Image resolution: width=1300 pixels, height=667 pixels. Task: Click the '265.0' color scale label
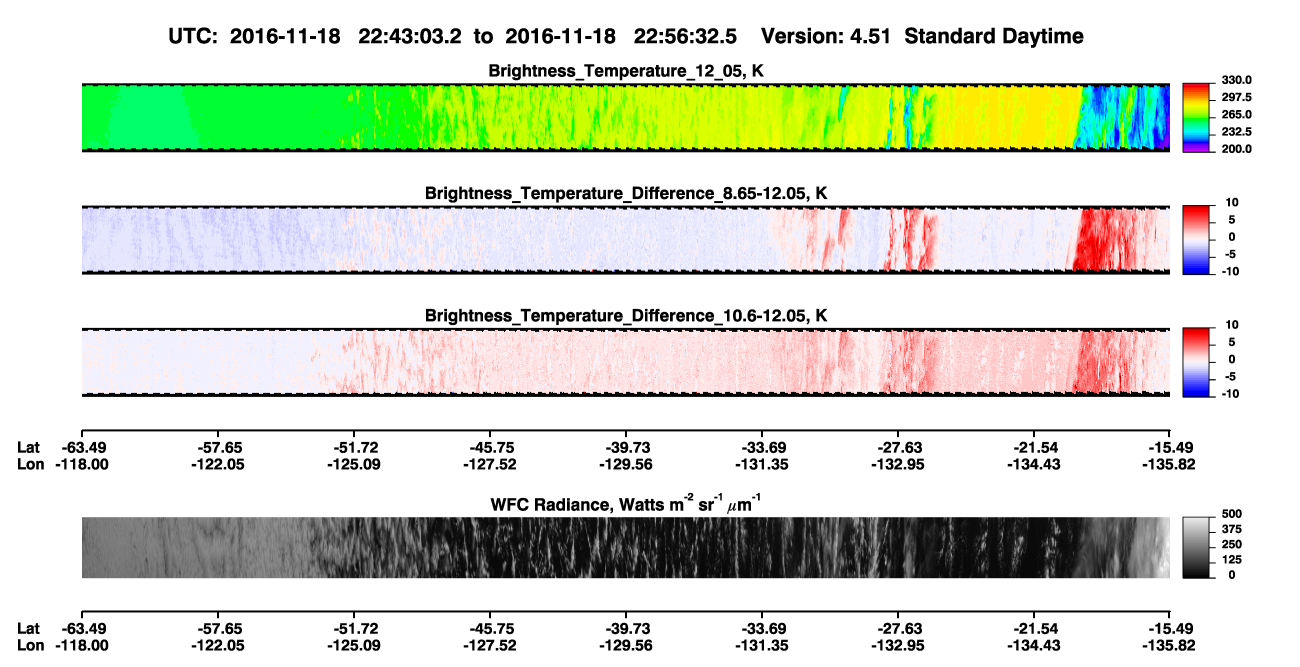pos(1236,114)
